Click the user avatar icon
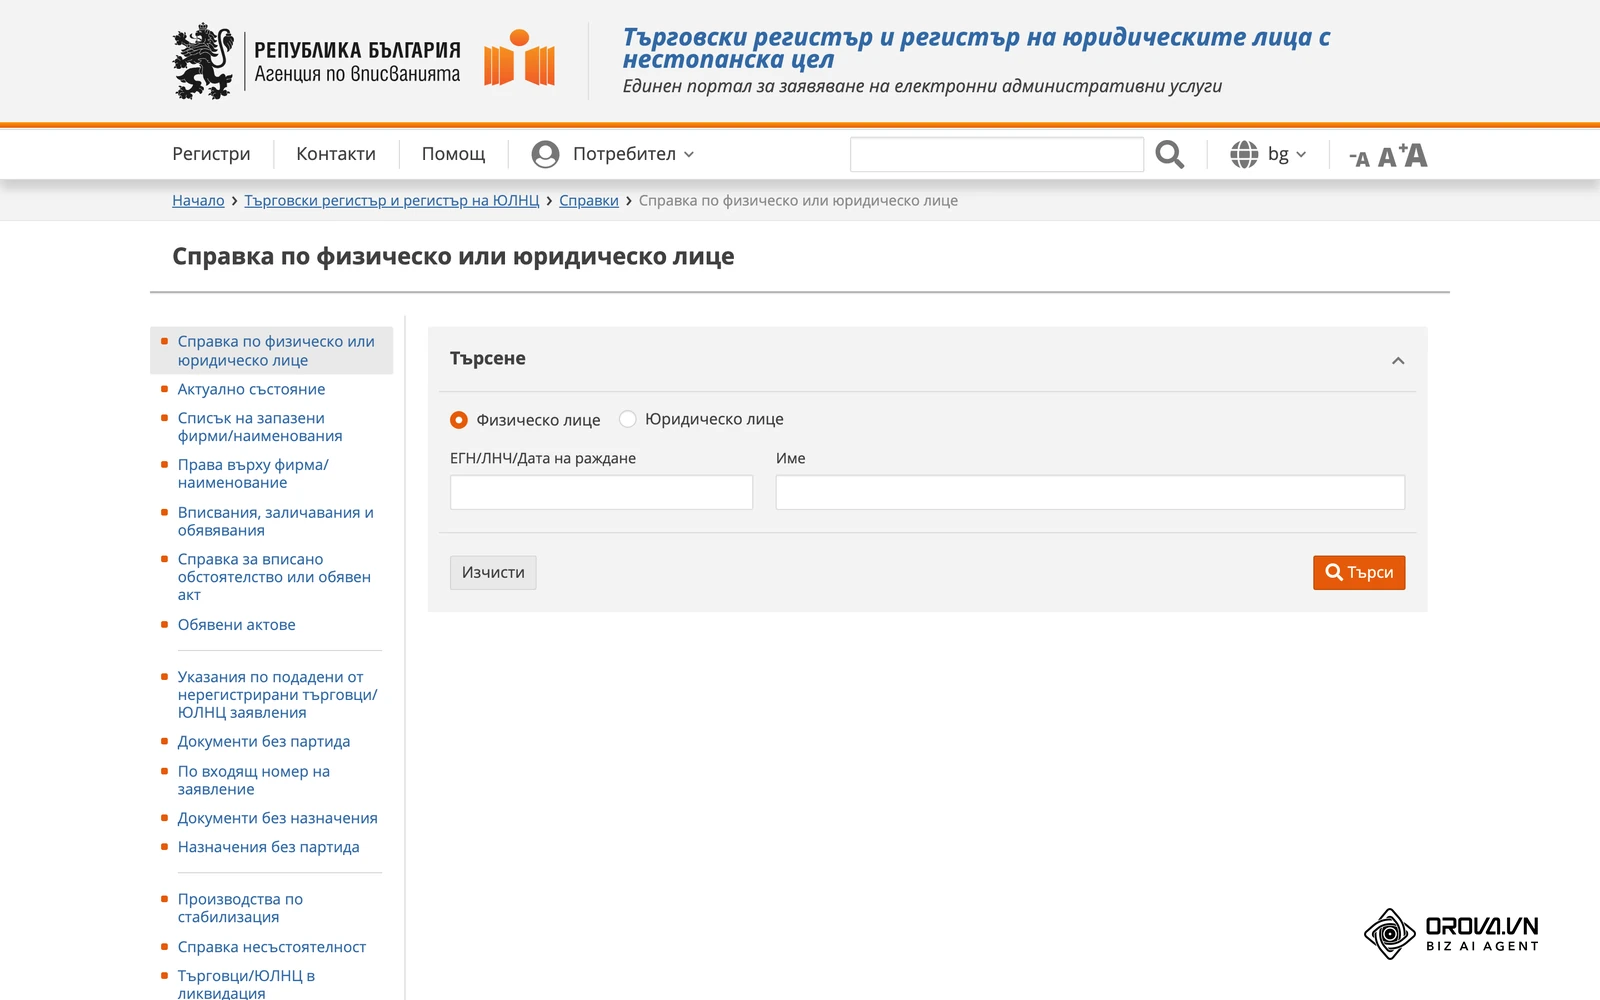 (x=545, y=154)
